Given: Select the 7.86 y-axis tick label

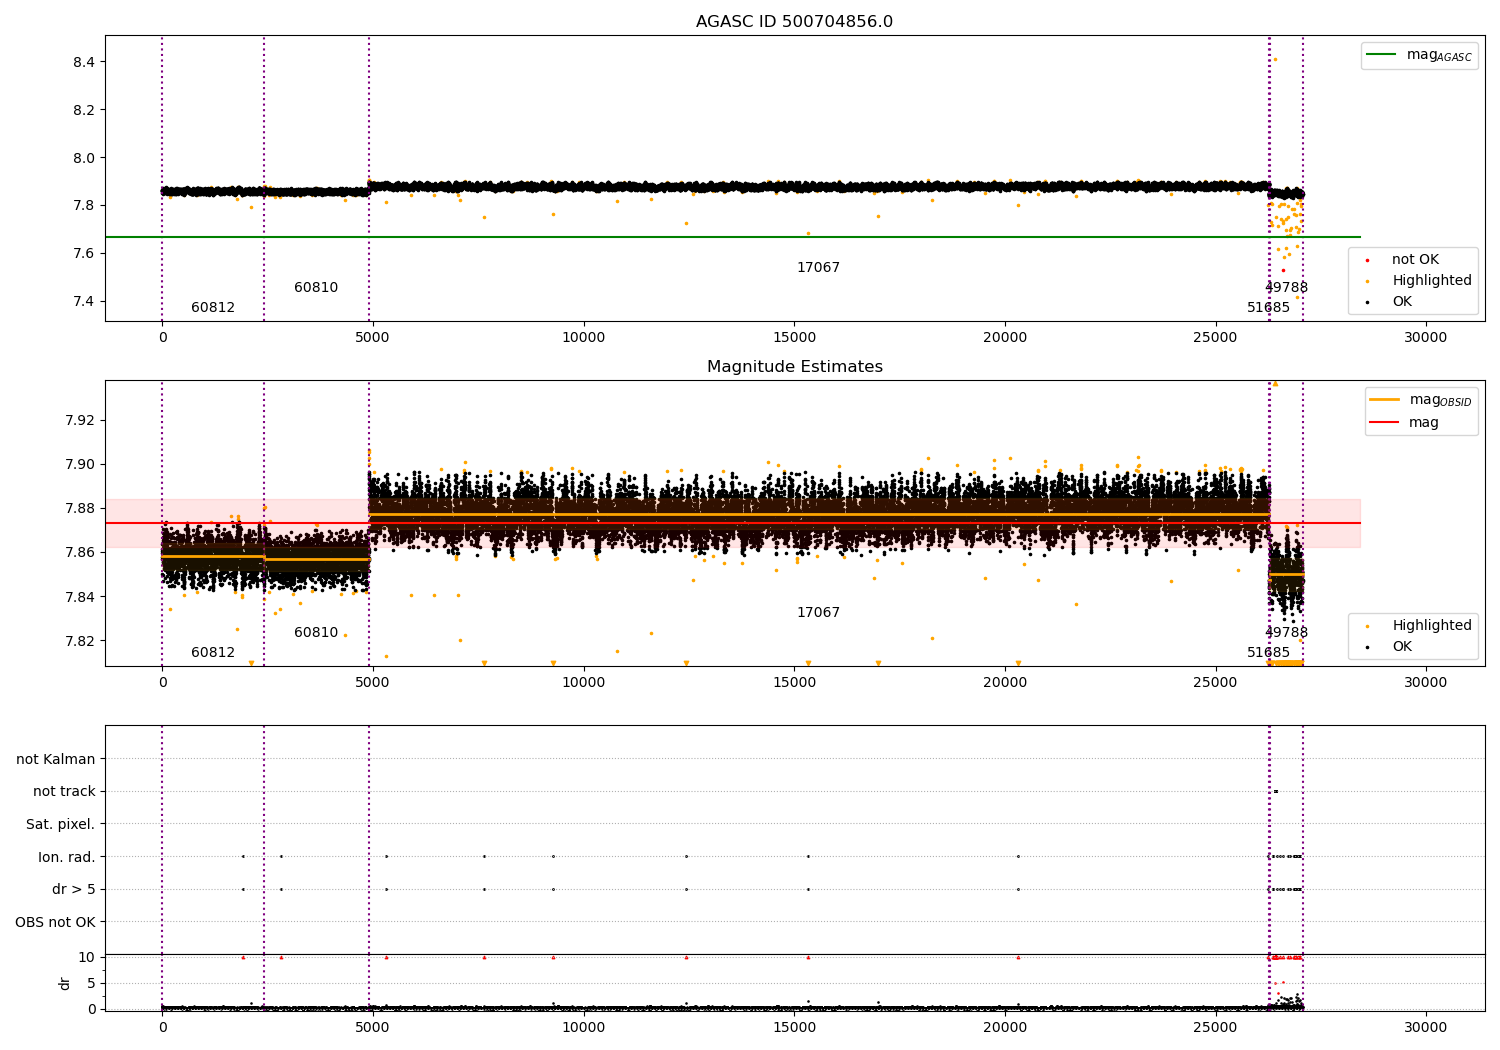Looking at the screenshot, I should [x=80, y=553].
